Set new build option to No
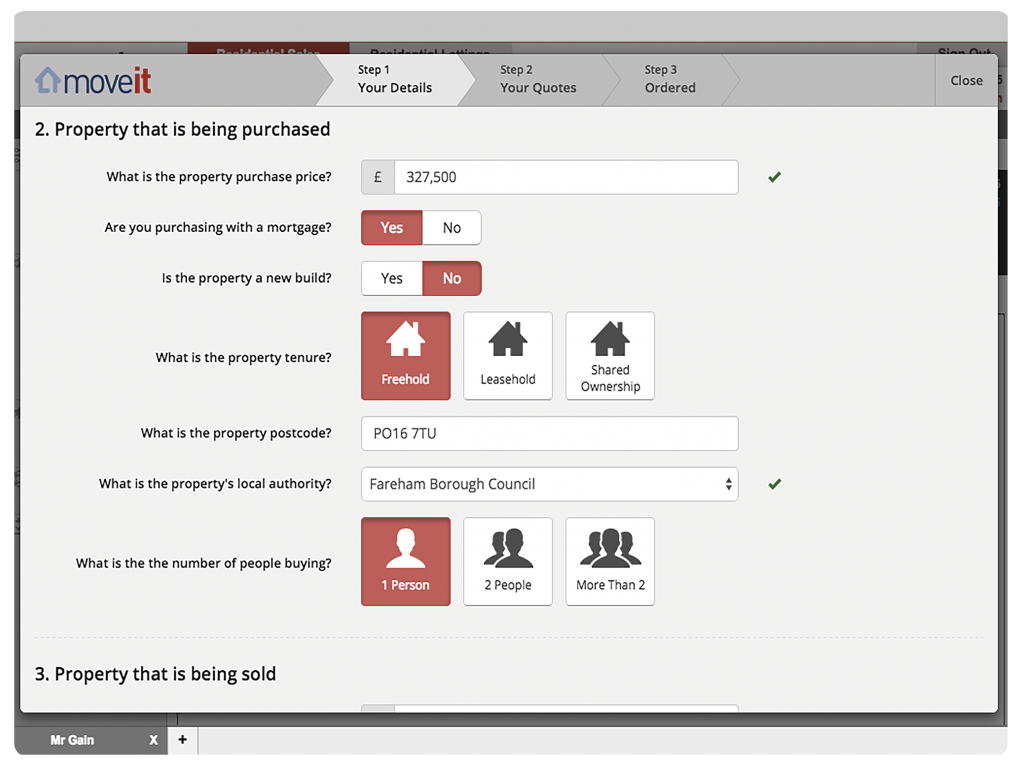 pyautogui.click(x=452, y=279)
